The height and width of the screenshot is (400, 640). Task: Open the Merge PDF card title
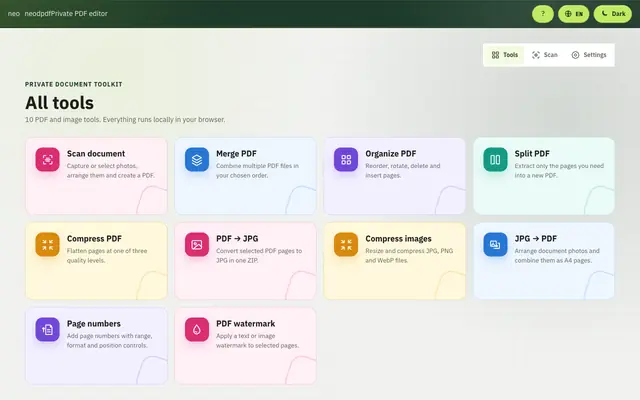click(x=236, y=153)
